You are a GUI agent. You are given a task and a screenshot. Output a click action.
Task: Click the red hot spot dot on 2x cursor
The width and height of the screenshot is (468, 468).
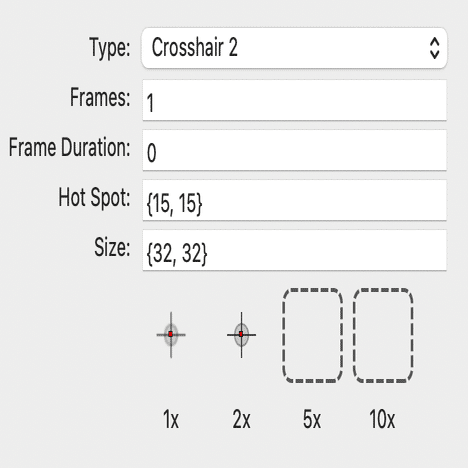(241, 334)
